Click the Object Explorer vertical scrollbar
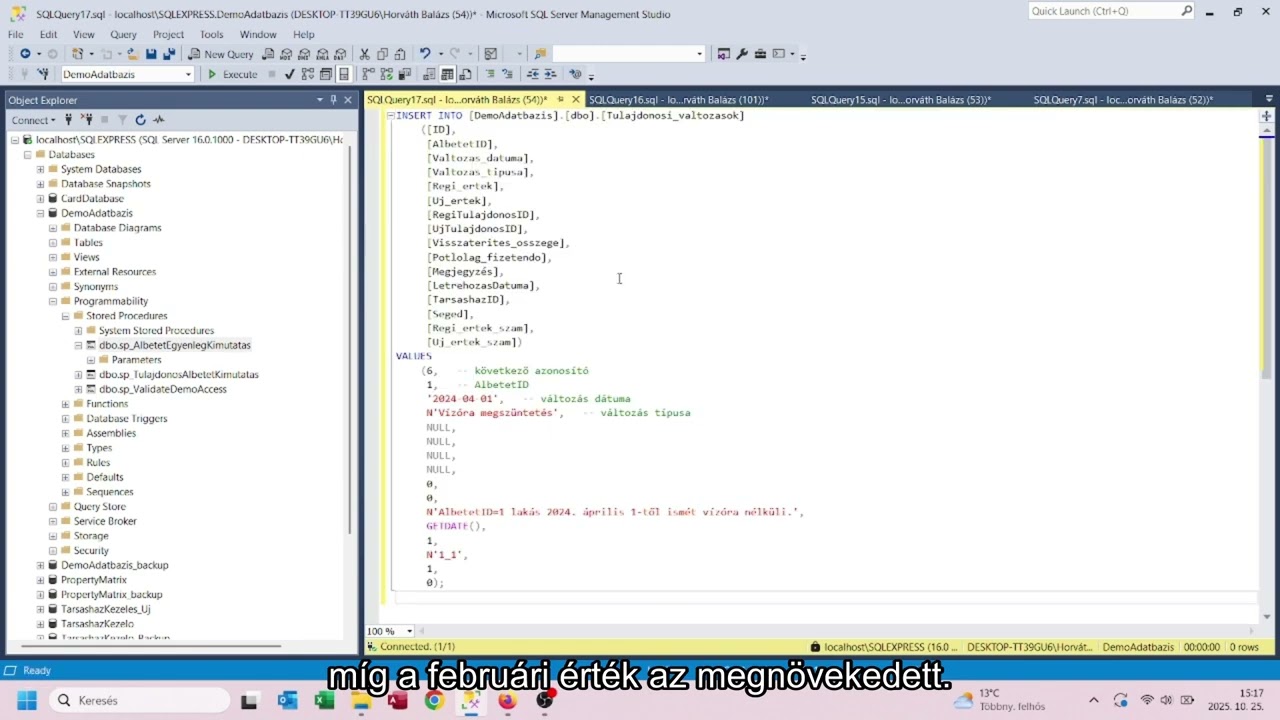The height and width of the screenshot is (720, 1280). [350, 340]
